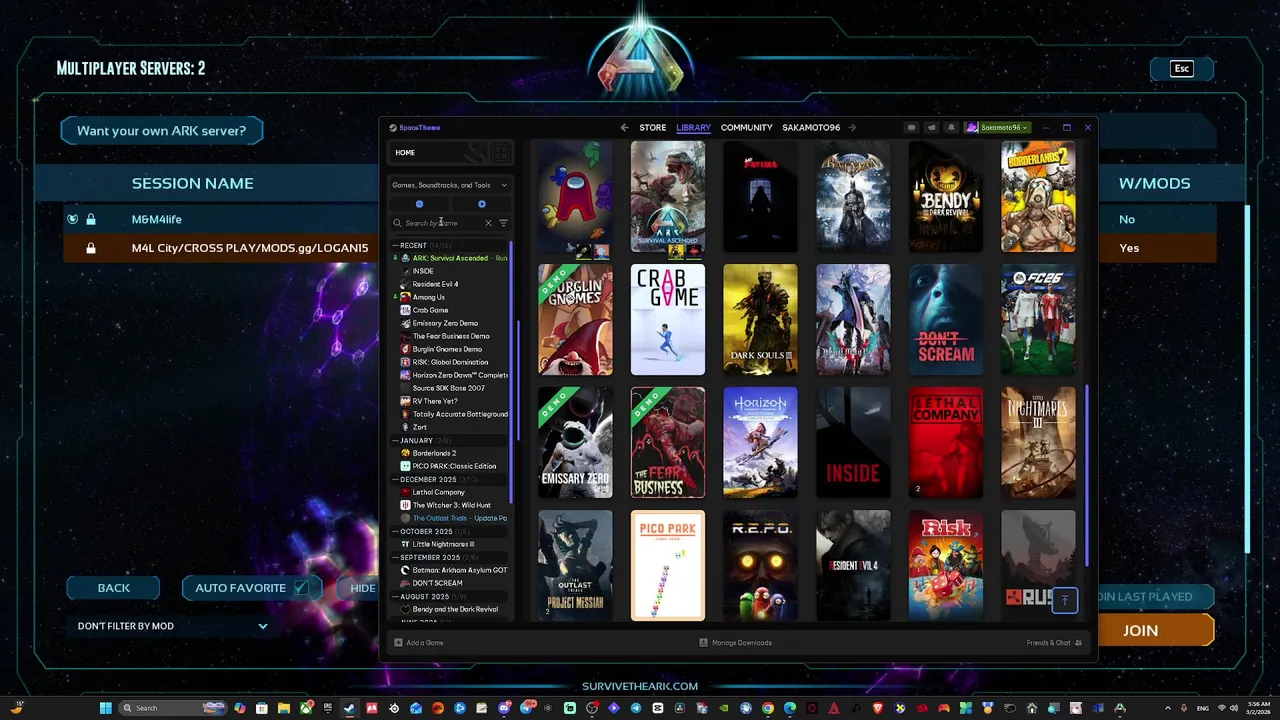Collapse the OCTOBER 2025 category
The image size is (1280, 720).
pos(395,531)
